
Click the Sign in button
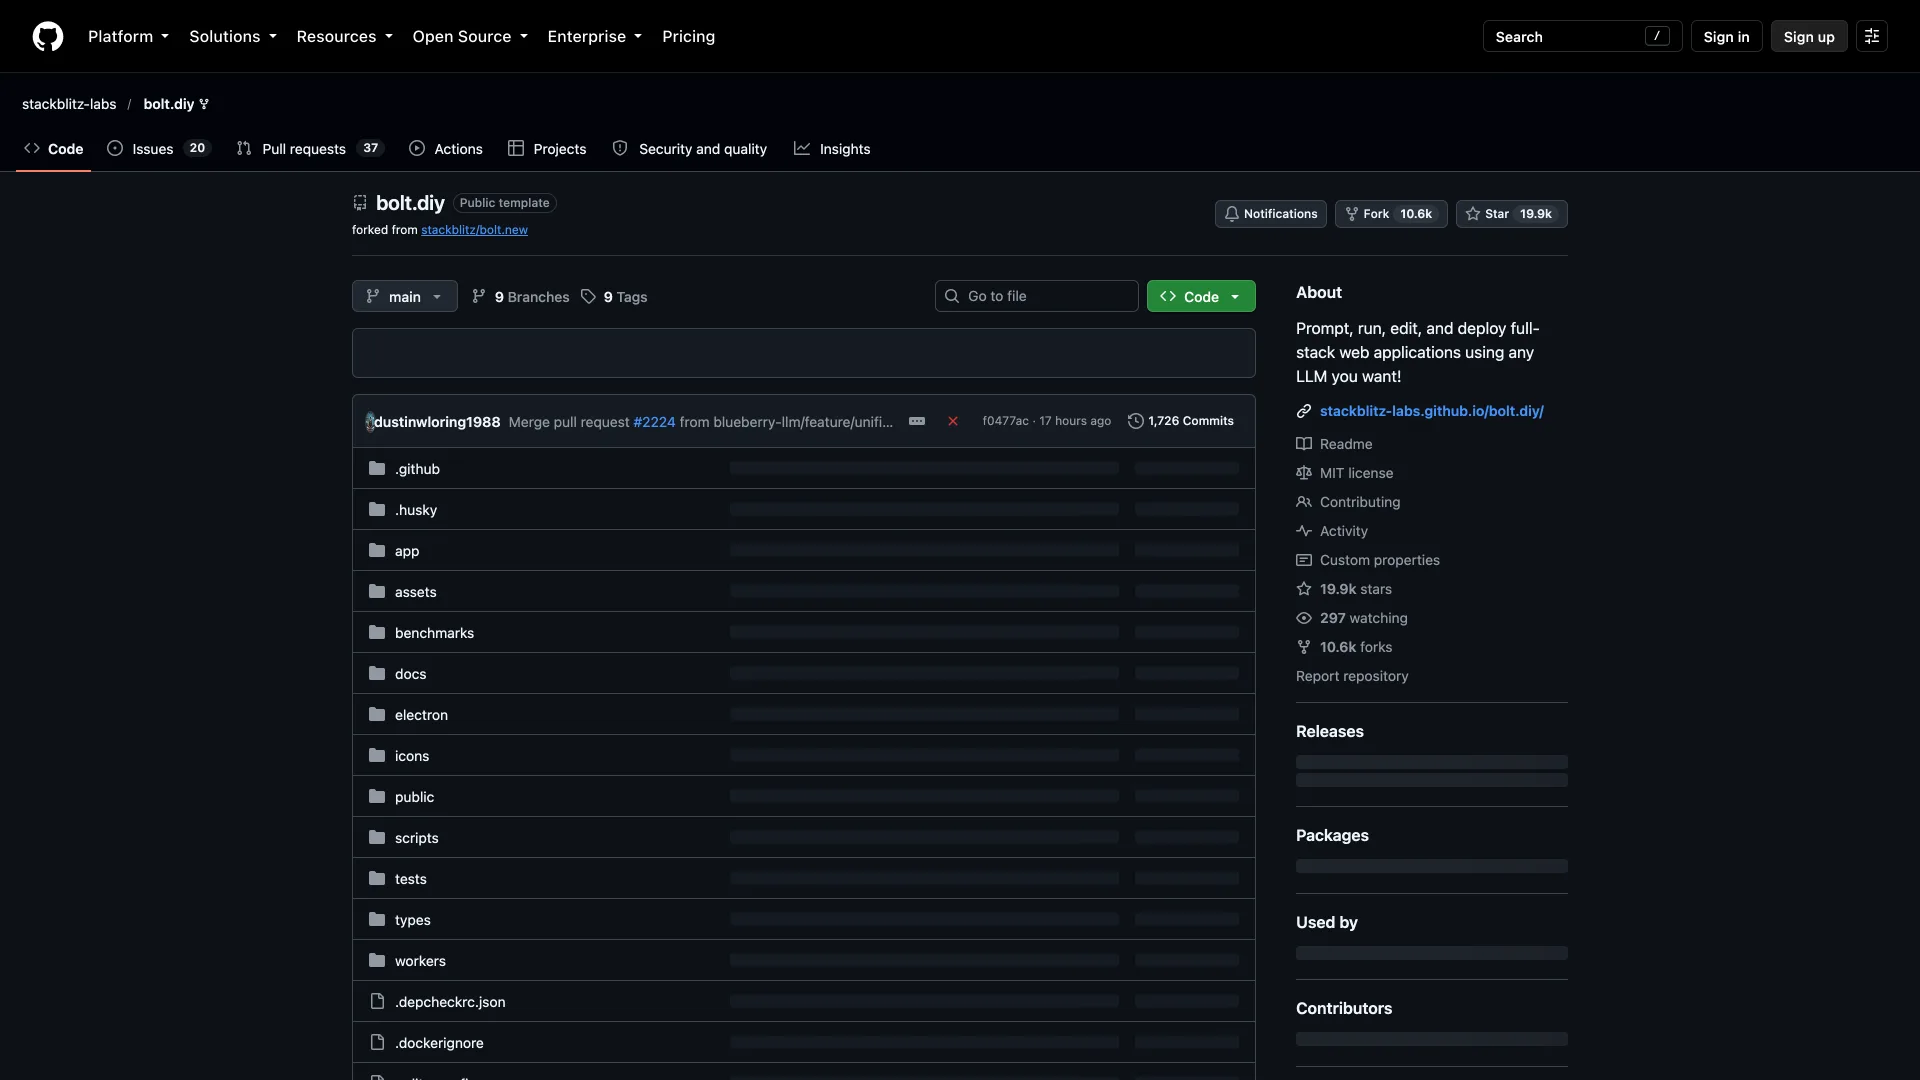tap(1726, 37)
